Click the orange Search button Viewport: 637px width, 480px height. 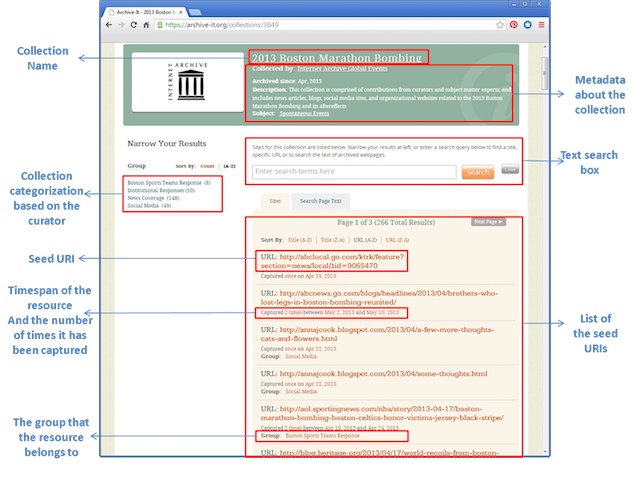pyautogui.click(x=478, y=172)
